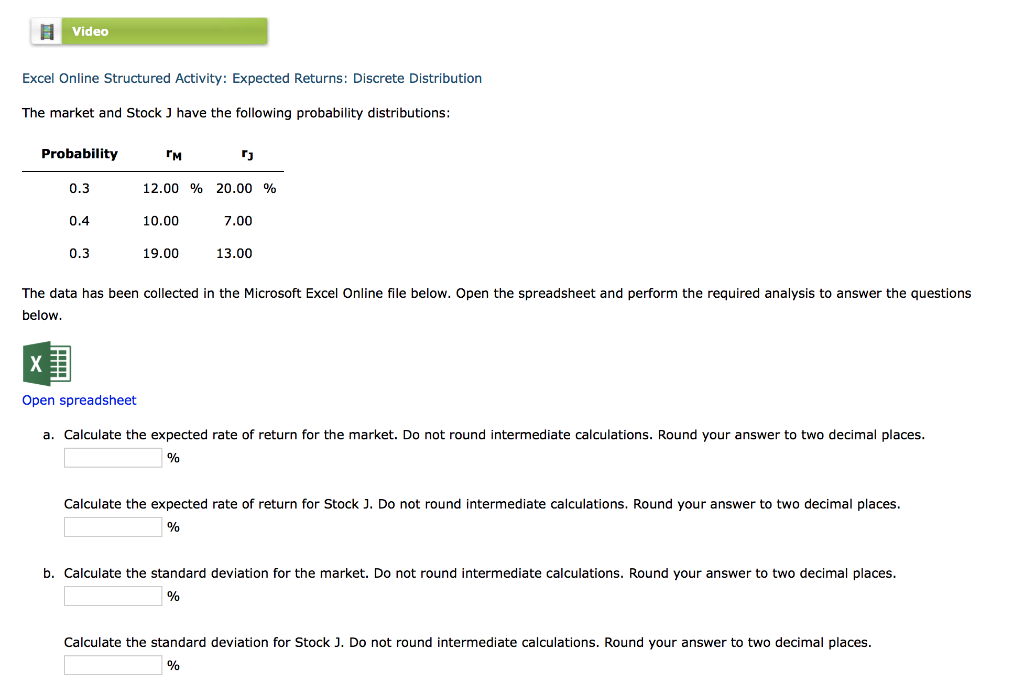
Task: Click the percent sign after the first answer box
Action: point(172,457)
